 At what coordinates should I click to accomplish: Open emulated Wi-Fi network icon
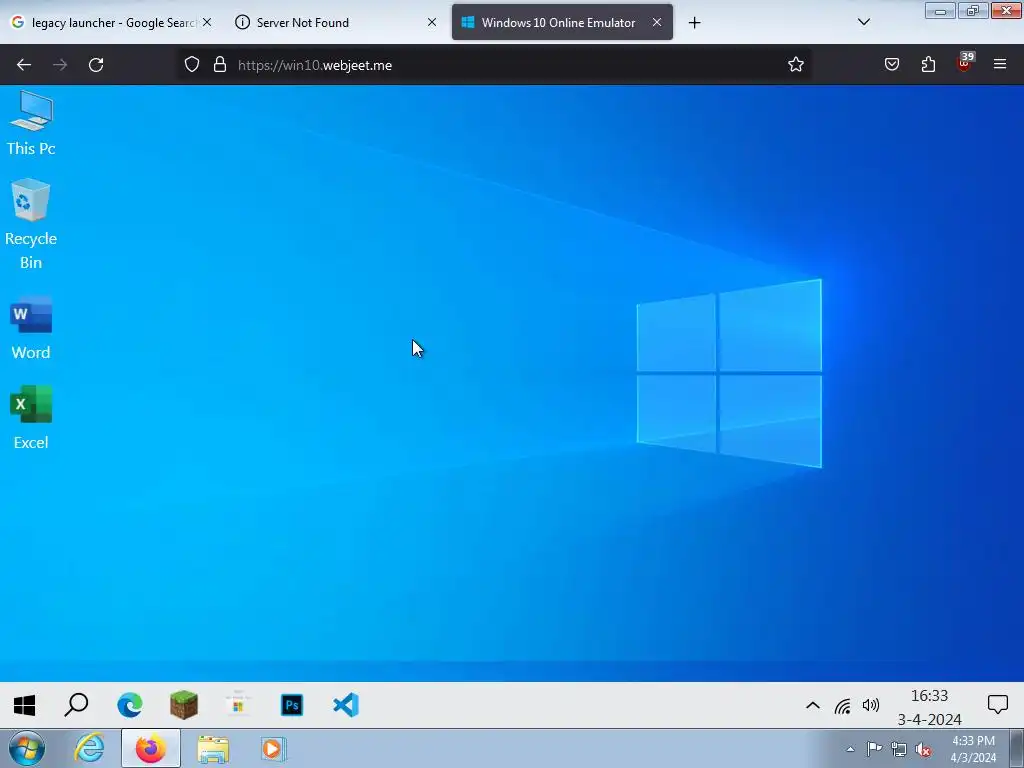click(x=842, y=706)
